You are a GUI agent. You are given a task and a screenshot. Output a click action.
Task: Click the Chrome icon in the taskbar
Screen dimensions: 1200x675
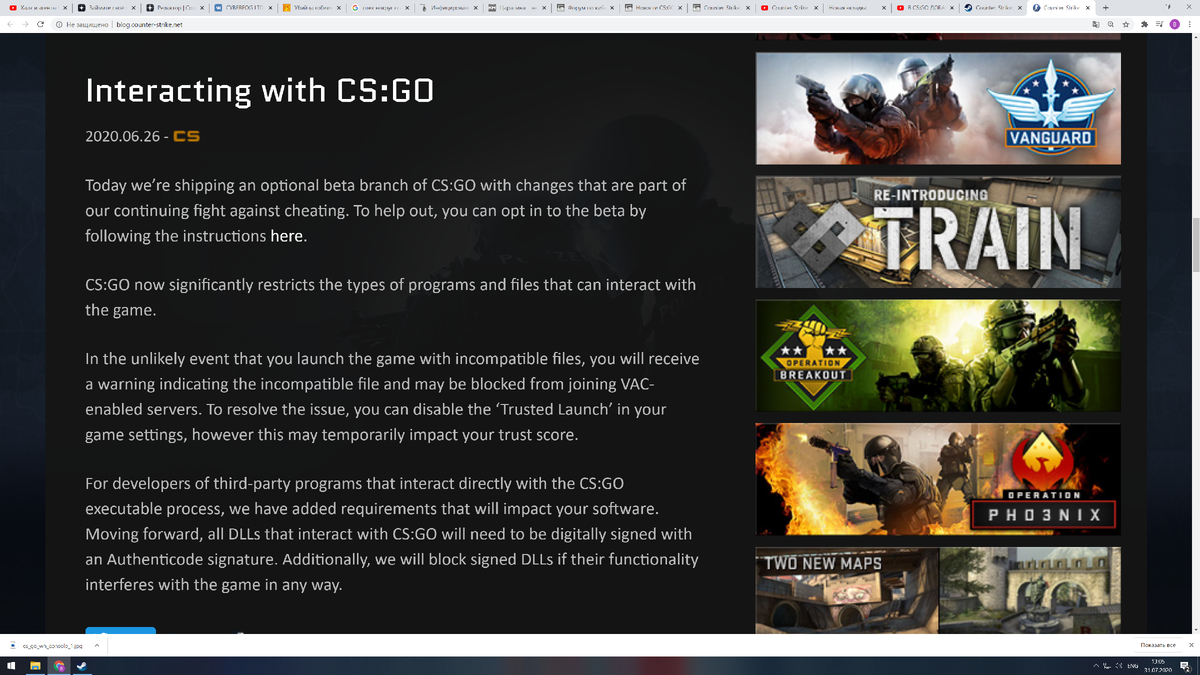[59, 666]
